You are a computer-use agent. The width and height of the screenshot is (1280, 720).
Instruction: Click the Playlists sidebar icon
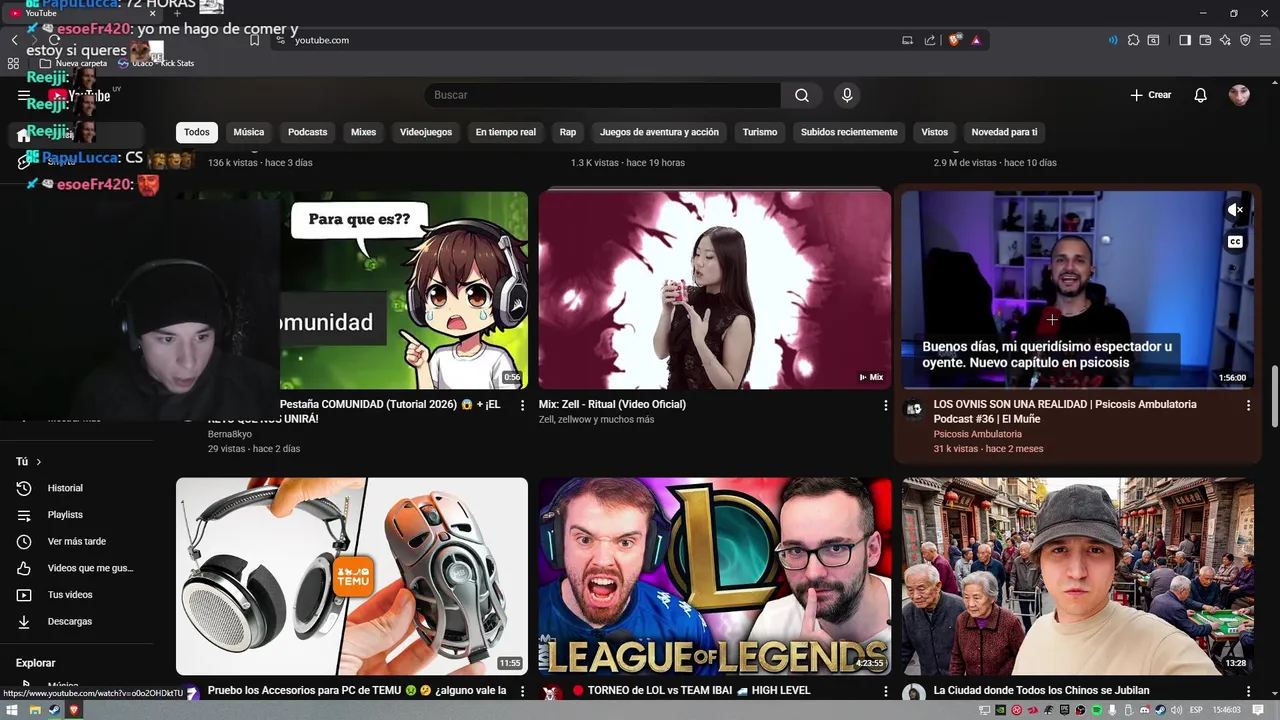[24, 515]
